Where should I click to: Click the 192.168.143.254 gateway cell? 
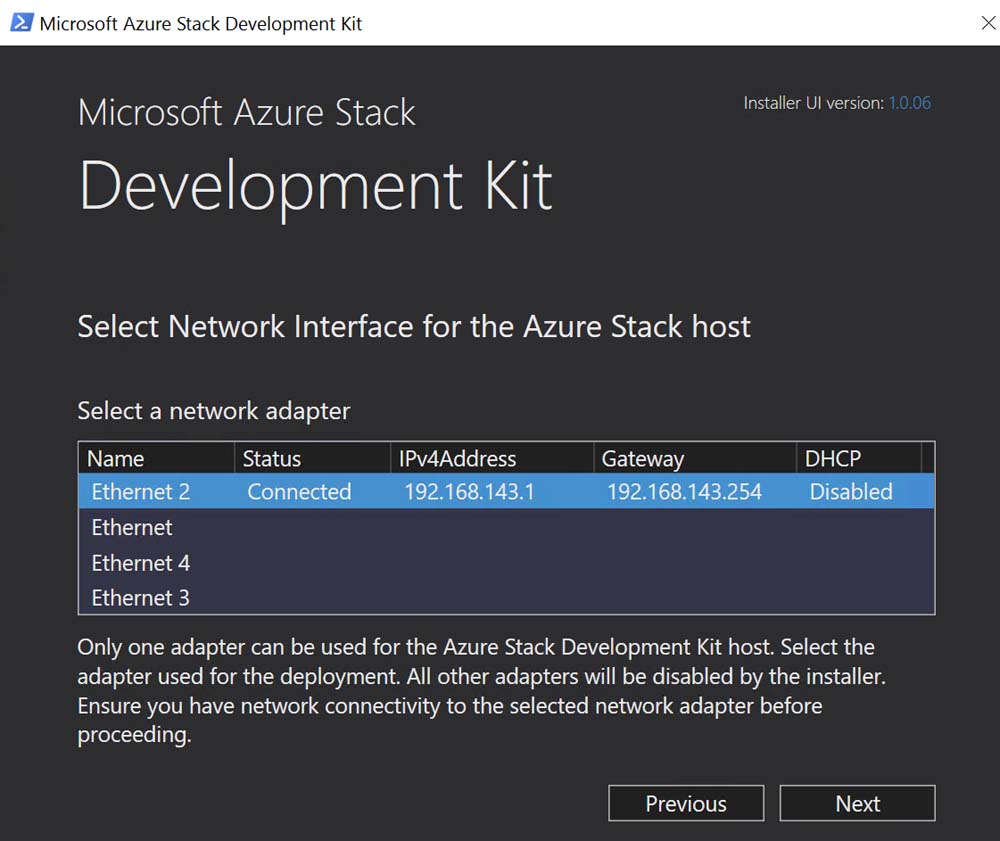(x=684, y=492)
